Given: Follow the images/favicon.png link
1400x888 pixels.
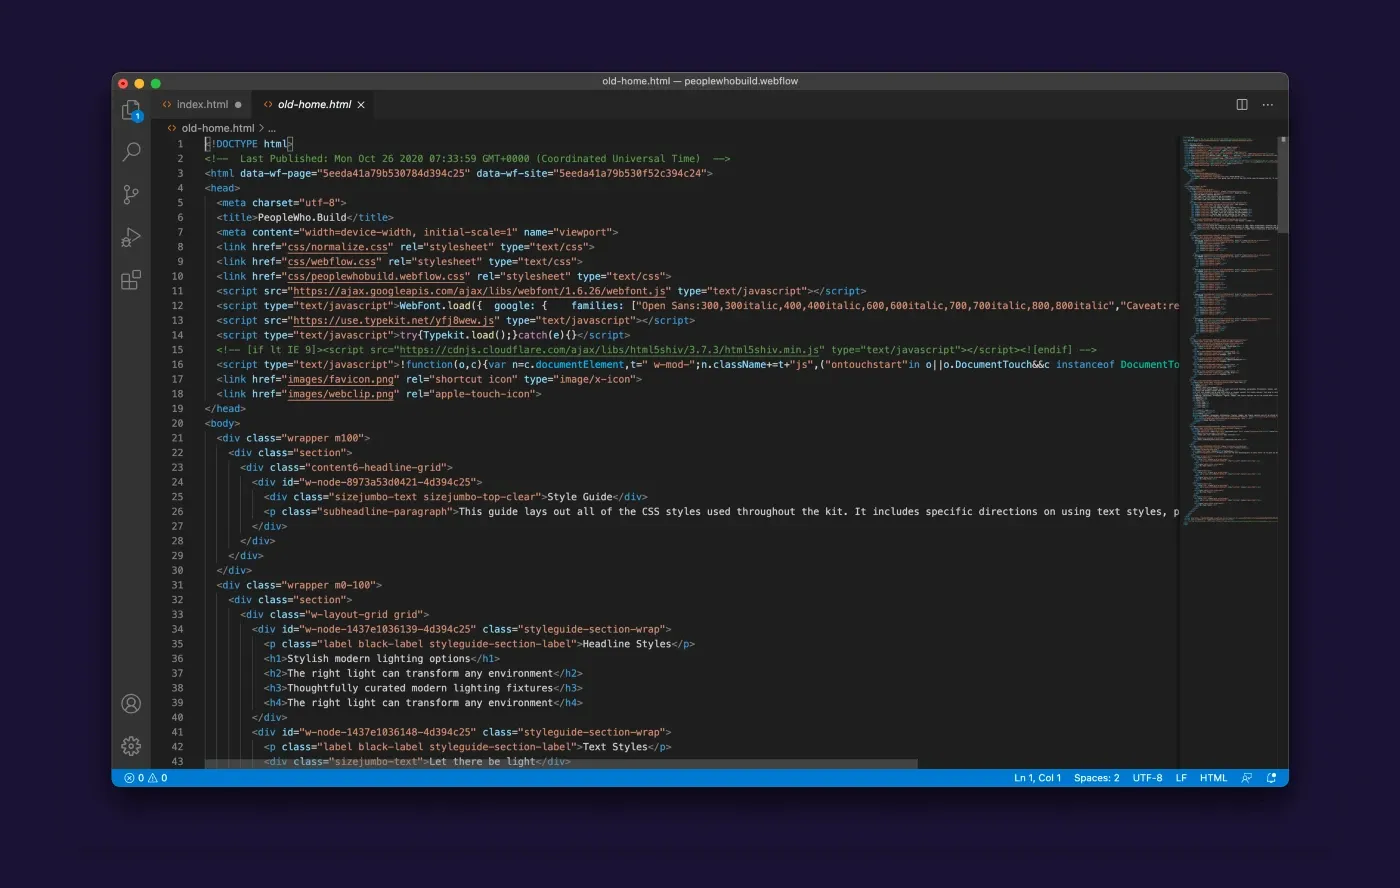Looking at the screenshot, I should tap(340, 380).
